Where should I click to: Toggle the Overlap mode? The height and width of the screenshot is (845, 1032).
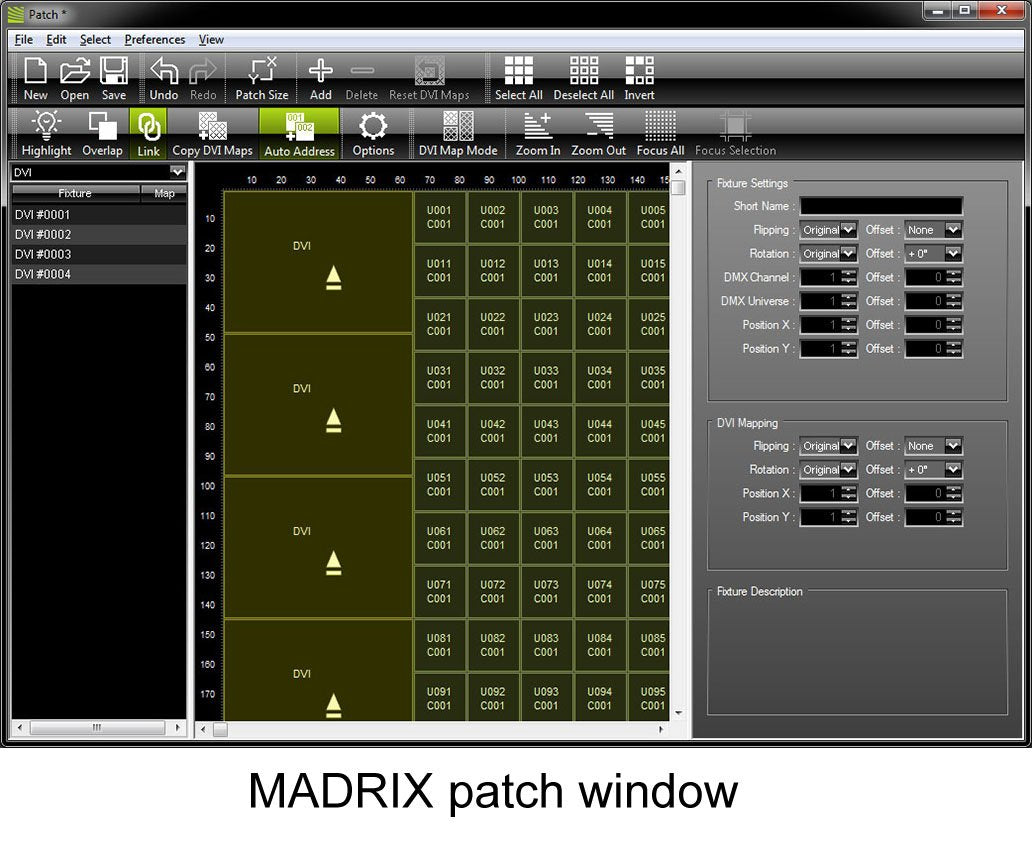(x=102, y=134)
